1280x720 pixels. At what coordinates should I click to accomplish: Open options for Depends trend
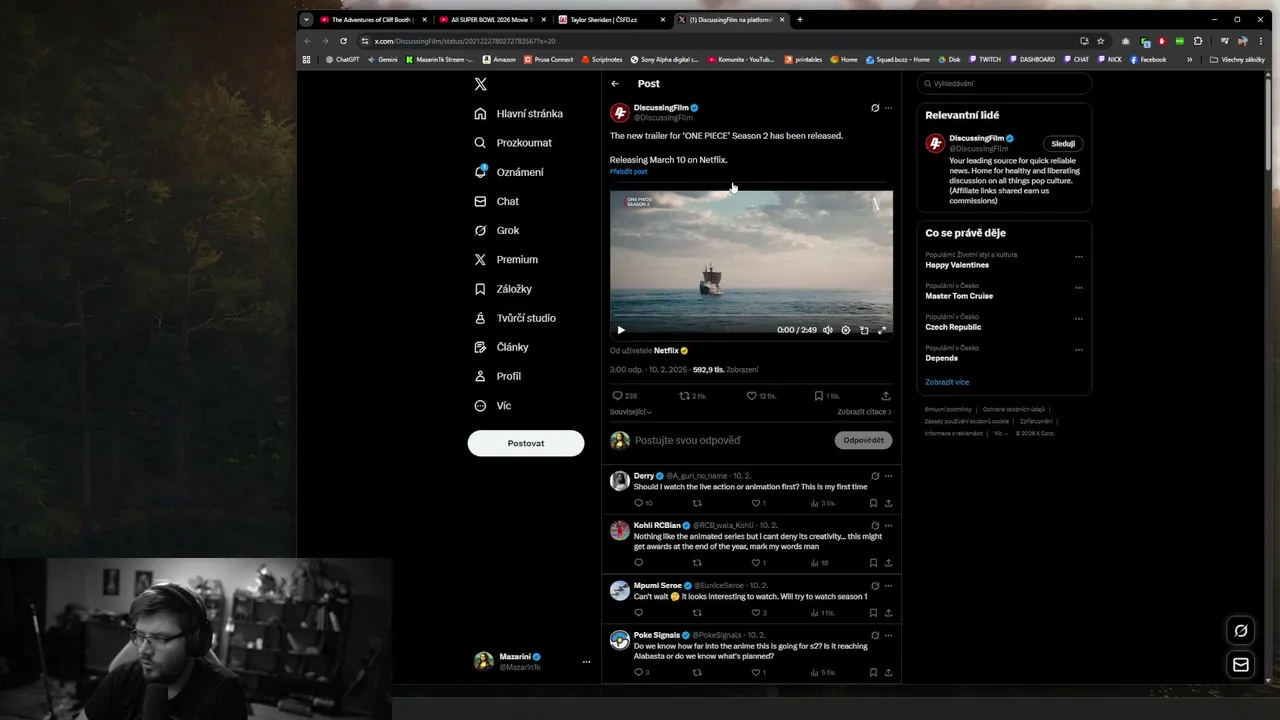tap(1078, 350)
